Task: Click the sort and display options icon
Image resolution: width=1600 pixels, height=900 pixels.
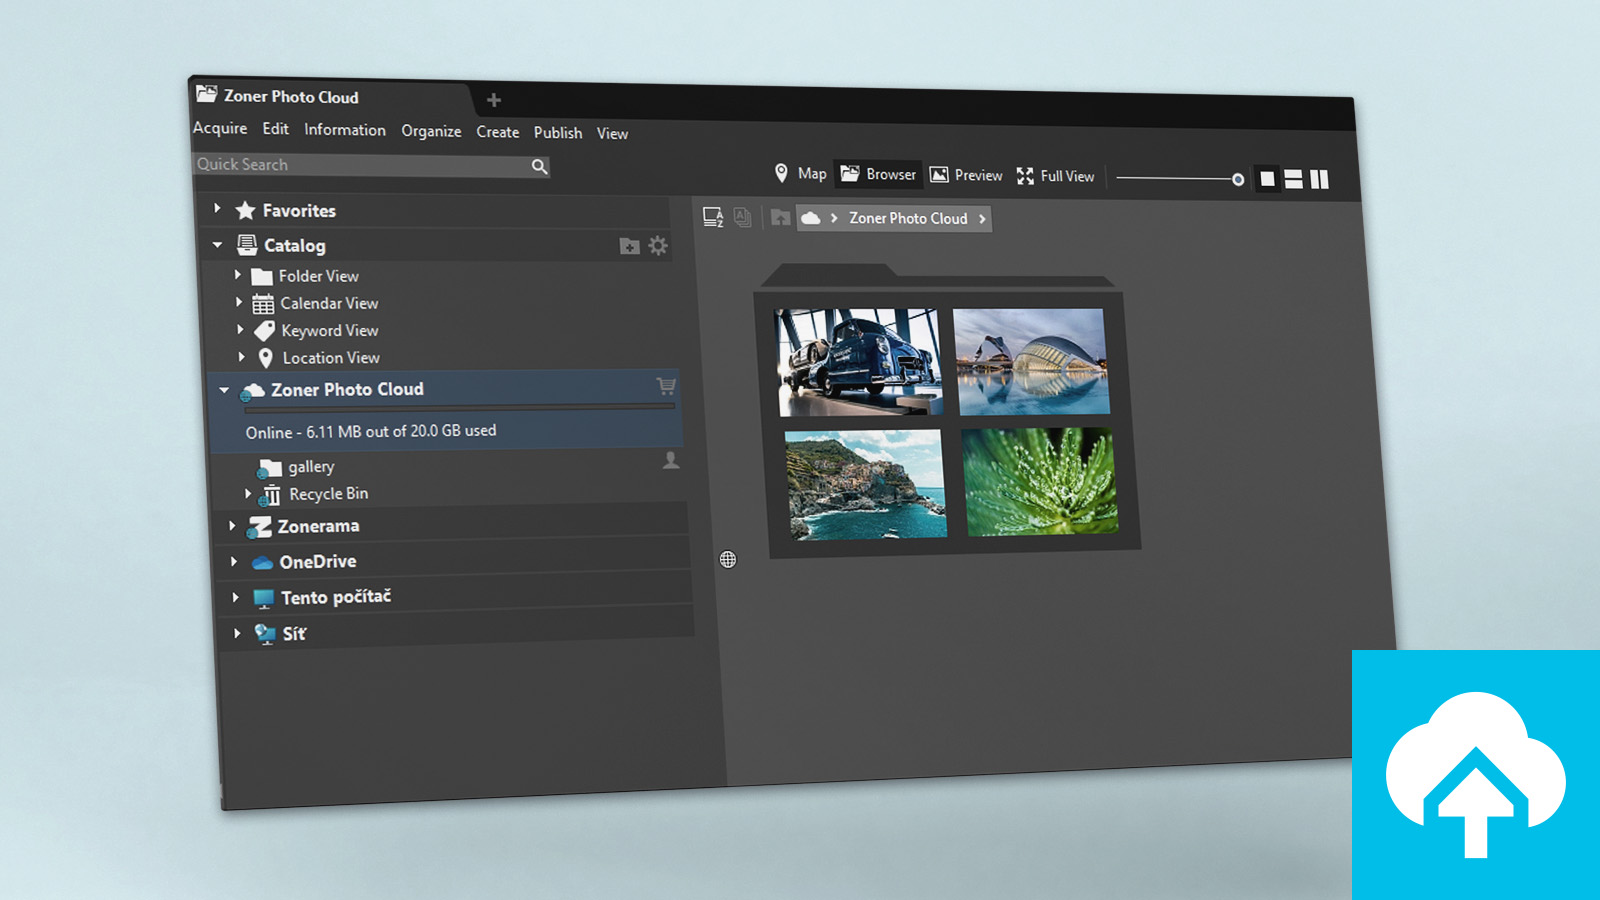Action: pos(713,217)
